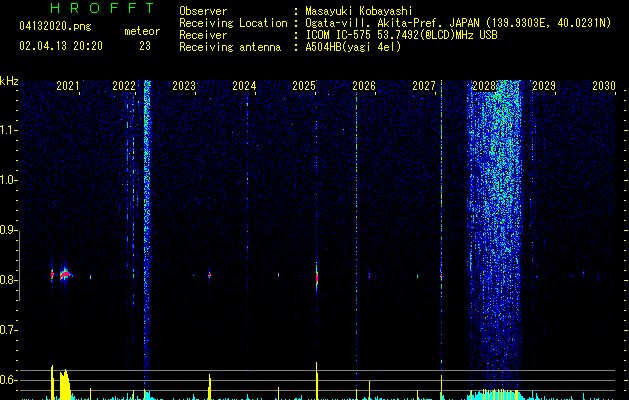Click the 0.6 kHz axis label
The width and height of the screenshot is (629, 400).
coord(8,380)
